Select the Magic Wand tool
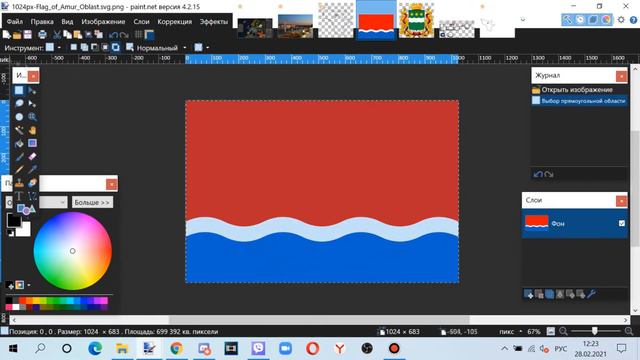Screen dimensions: 640x360 tap(19, 130)
